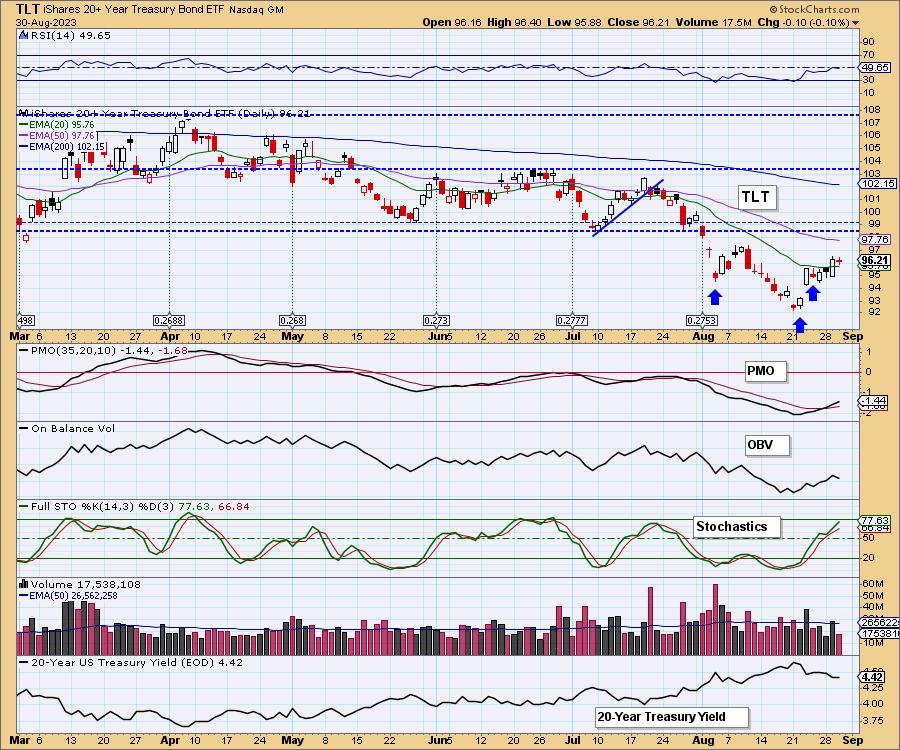Screen dimensions: 900x750
Task: Click the volume bars icon beside Volume label
Action: 24,584
